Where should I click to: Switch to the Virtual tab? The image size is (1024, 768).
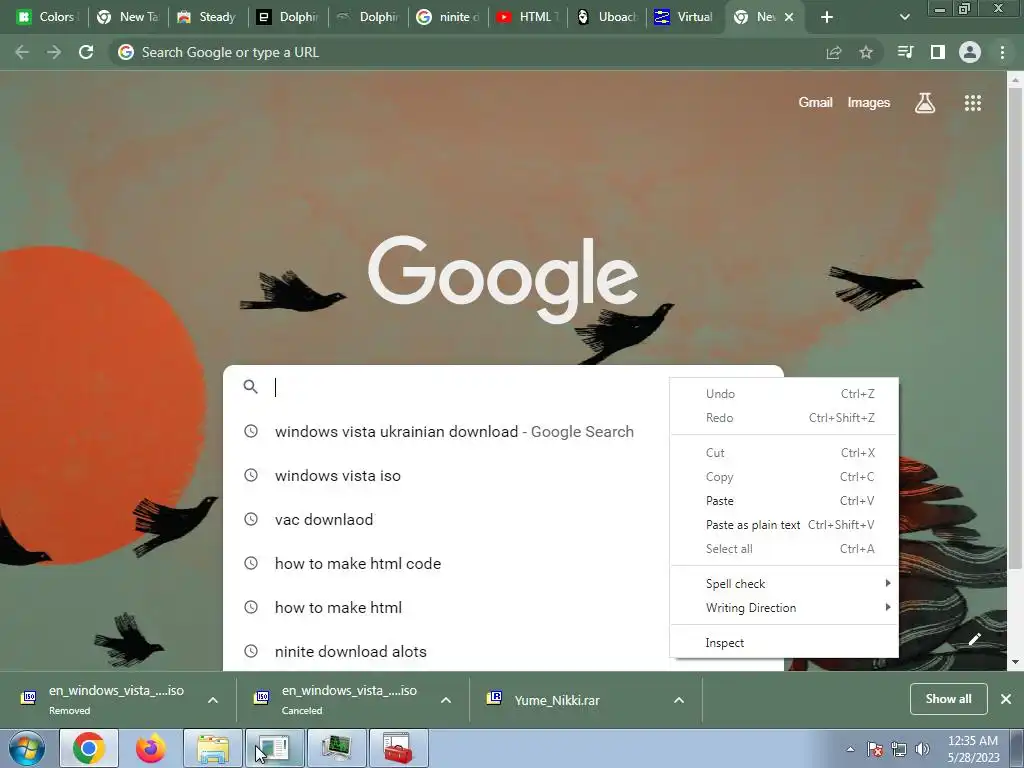[x=684, y=17]
